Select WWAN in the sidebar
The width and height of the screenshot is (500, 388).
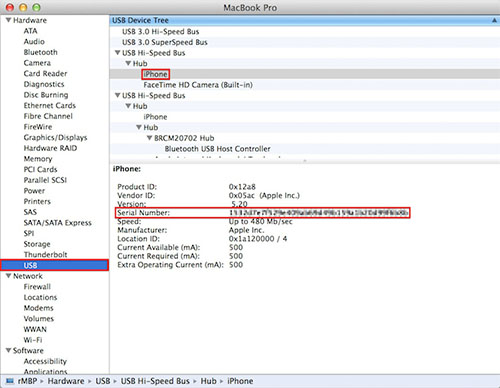35,329
